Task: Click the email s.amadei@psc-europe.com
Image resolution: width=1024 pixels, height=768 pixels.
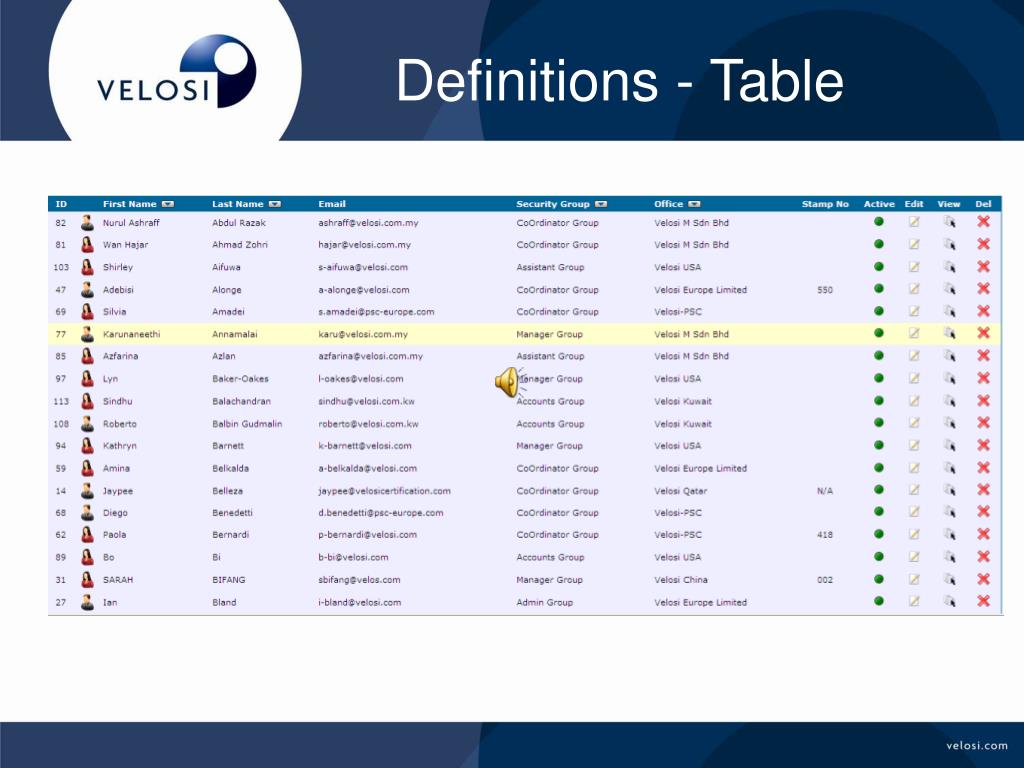Action: click(376, 312)
